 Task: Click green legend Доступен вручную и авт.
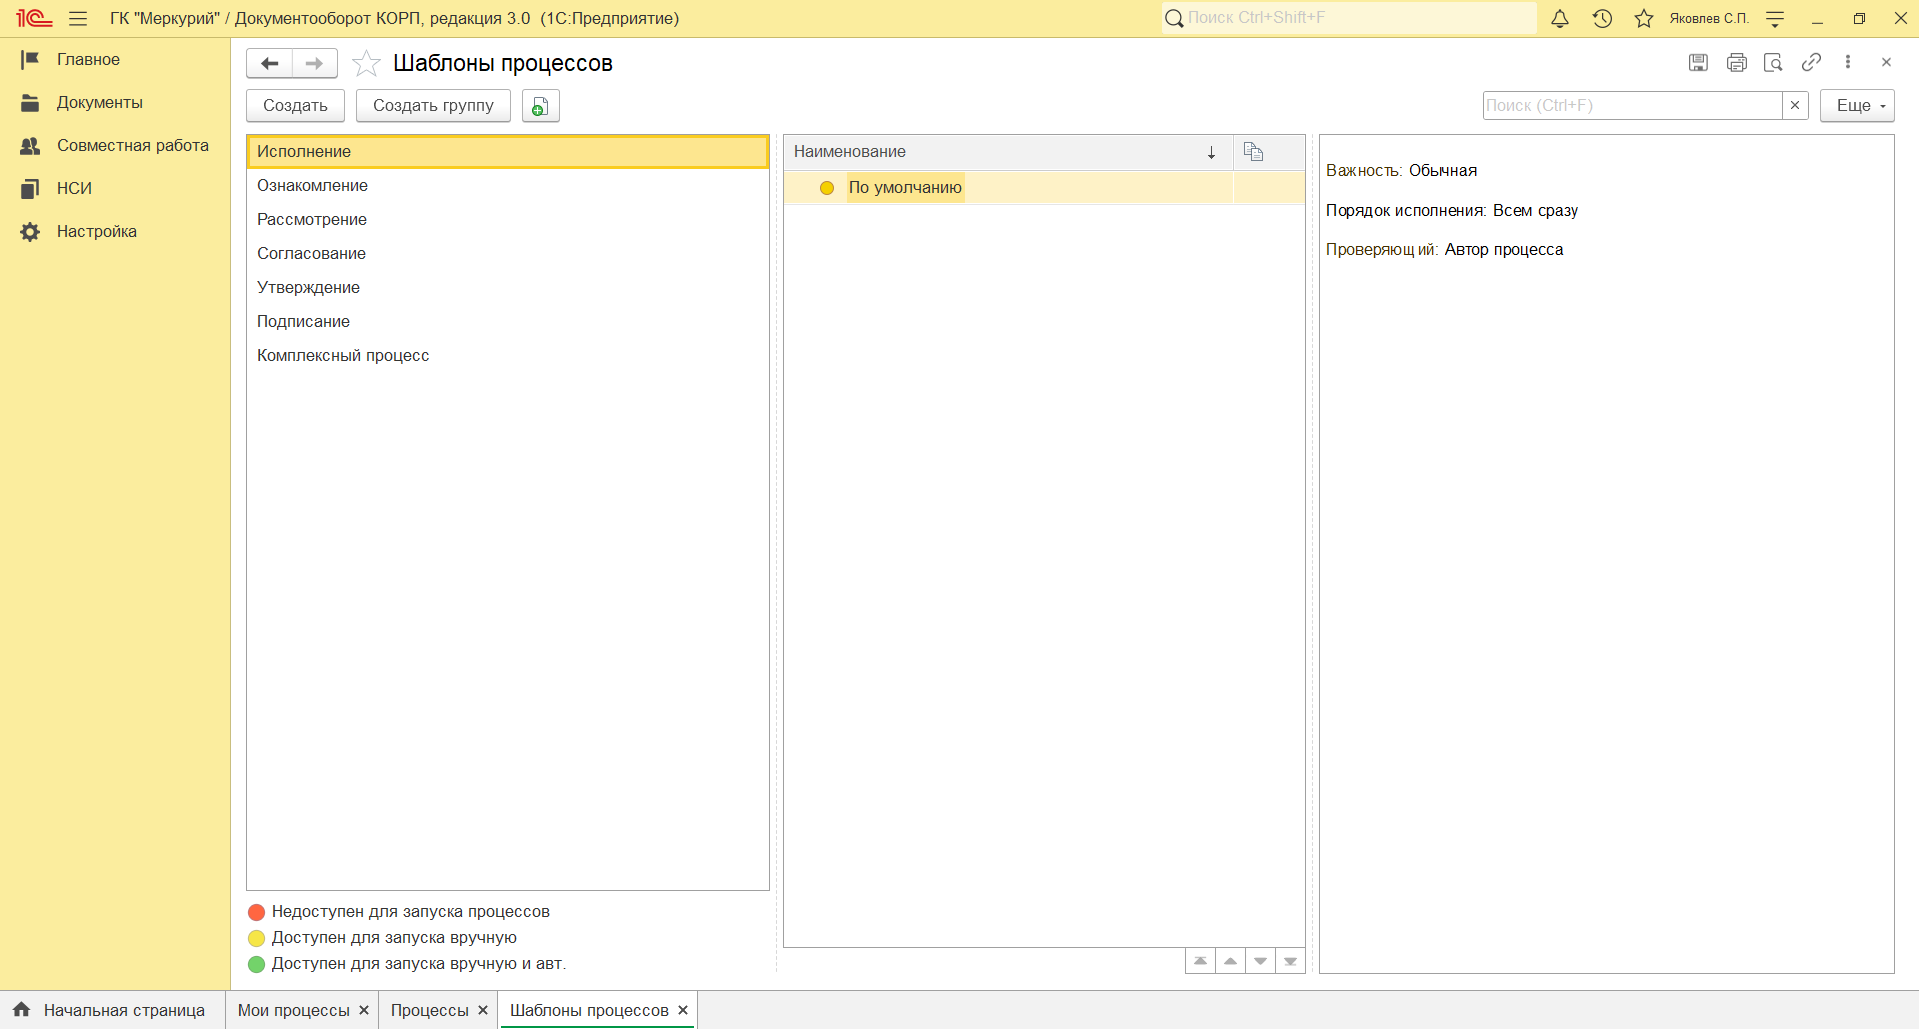(407, 963)
